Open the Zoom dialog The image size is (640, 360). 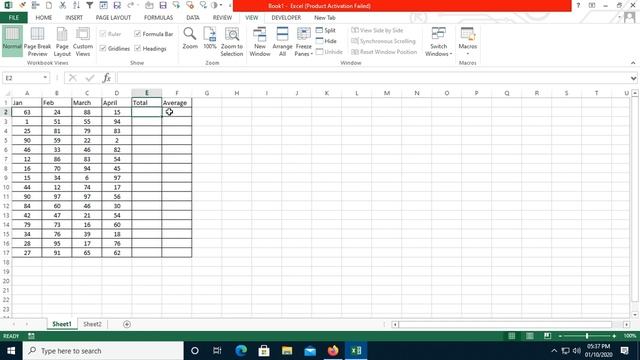[x=190, y=38]
